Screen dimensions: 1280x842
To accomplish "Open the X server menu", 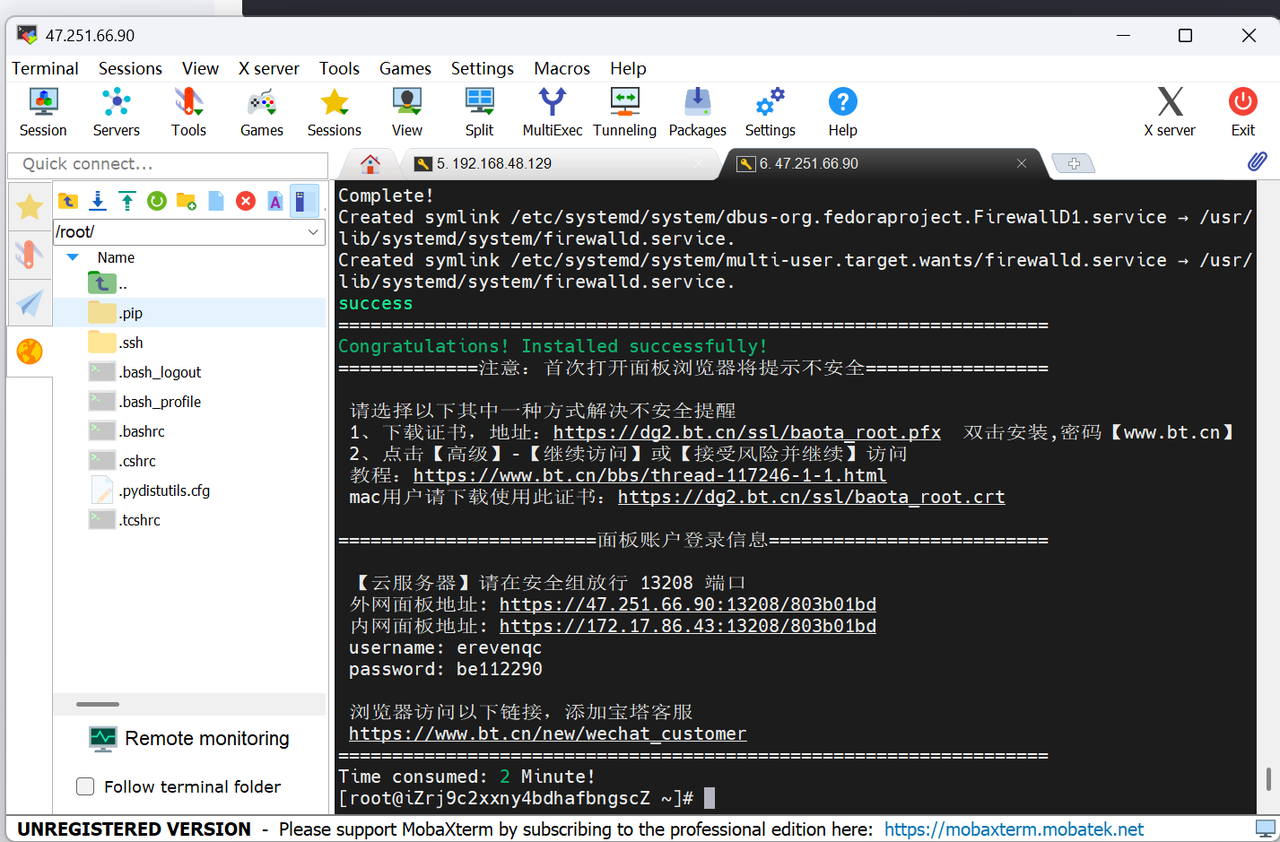I will pos(269,68).
